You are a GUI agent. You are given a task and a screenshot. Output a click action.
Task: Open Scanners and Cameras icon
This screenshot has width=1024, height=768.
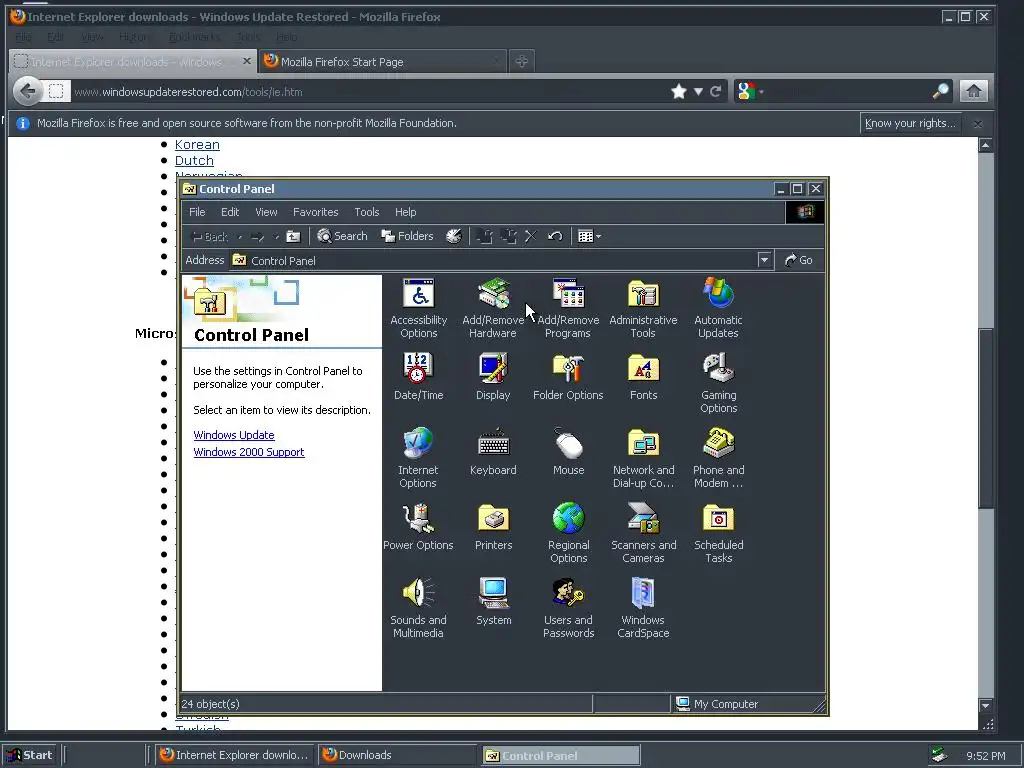pyautogui.click(x=643, y=534)
